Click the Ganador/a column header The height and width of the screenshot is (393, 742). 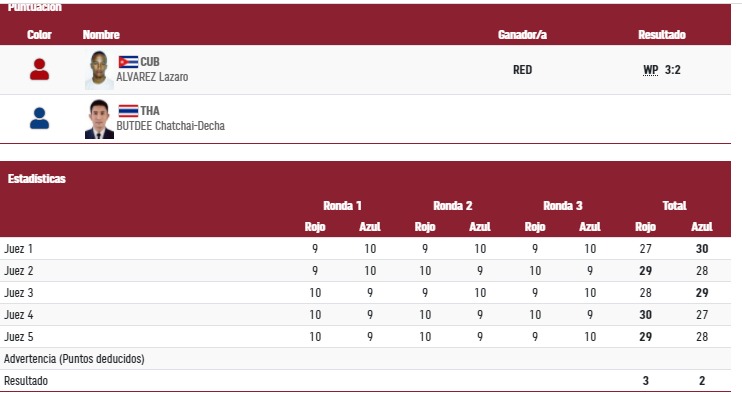[522, 35]
